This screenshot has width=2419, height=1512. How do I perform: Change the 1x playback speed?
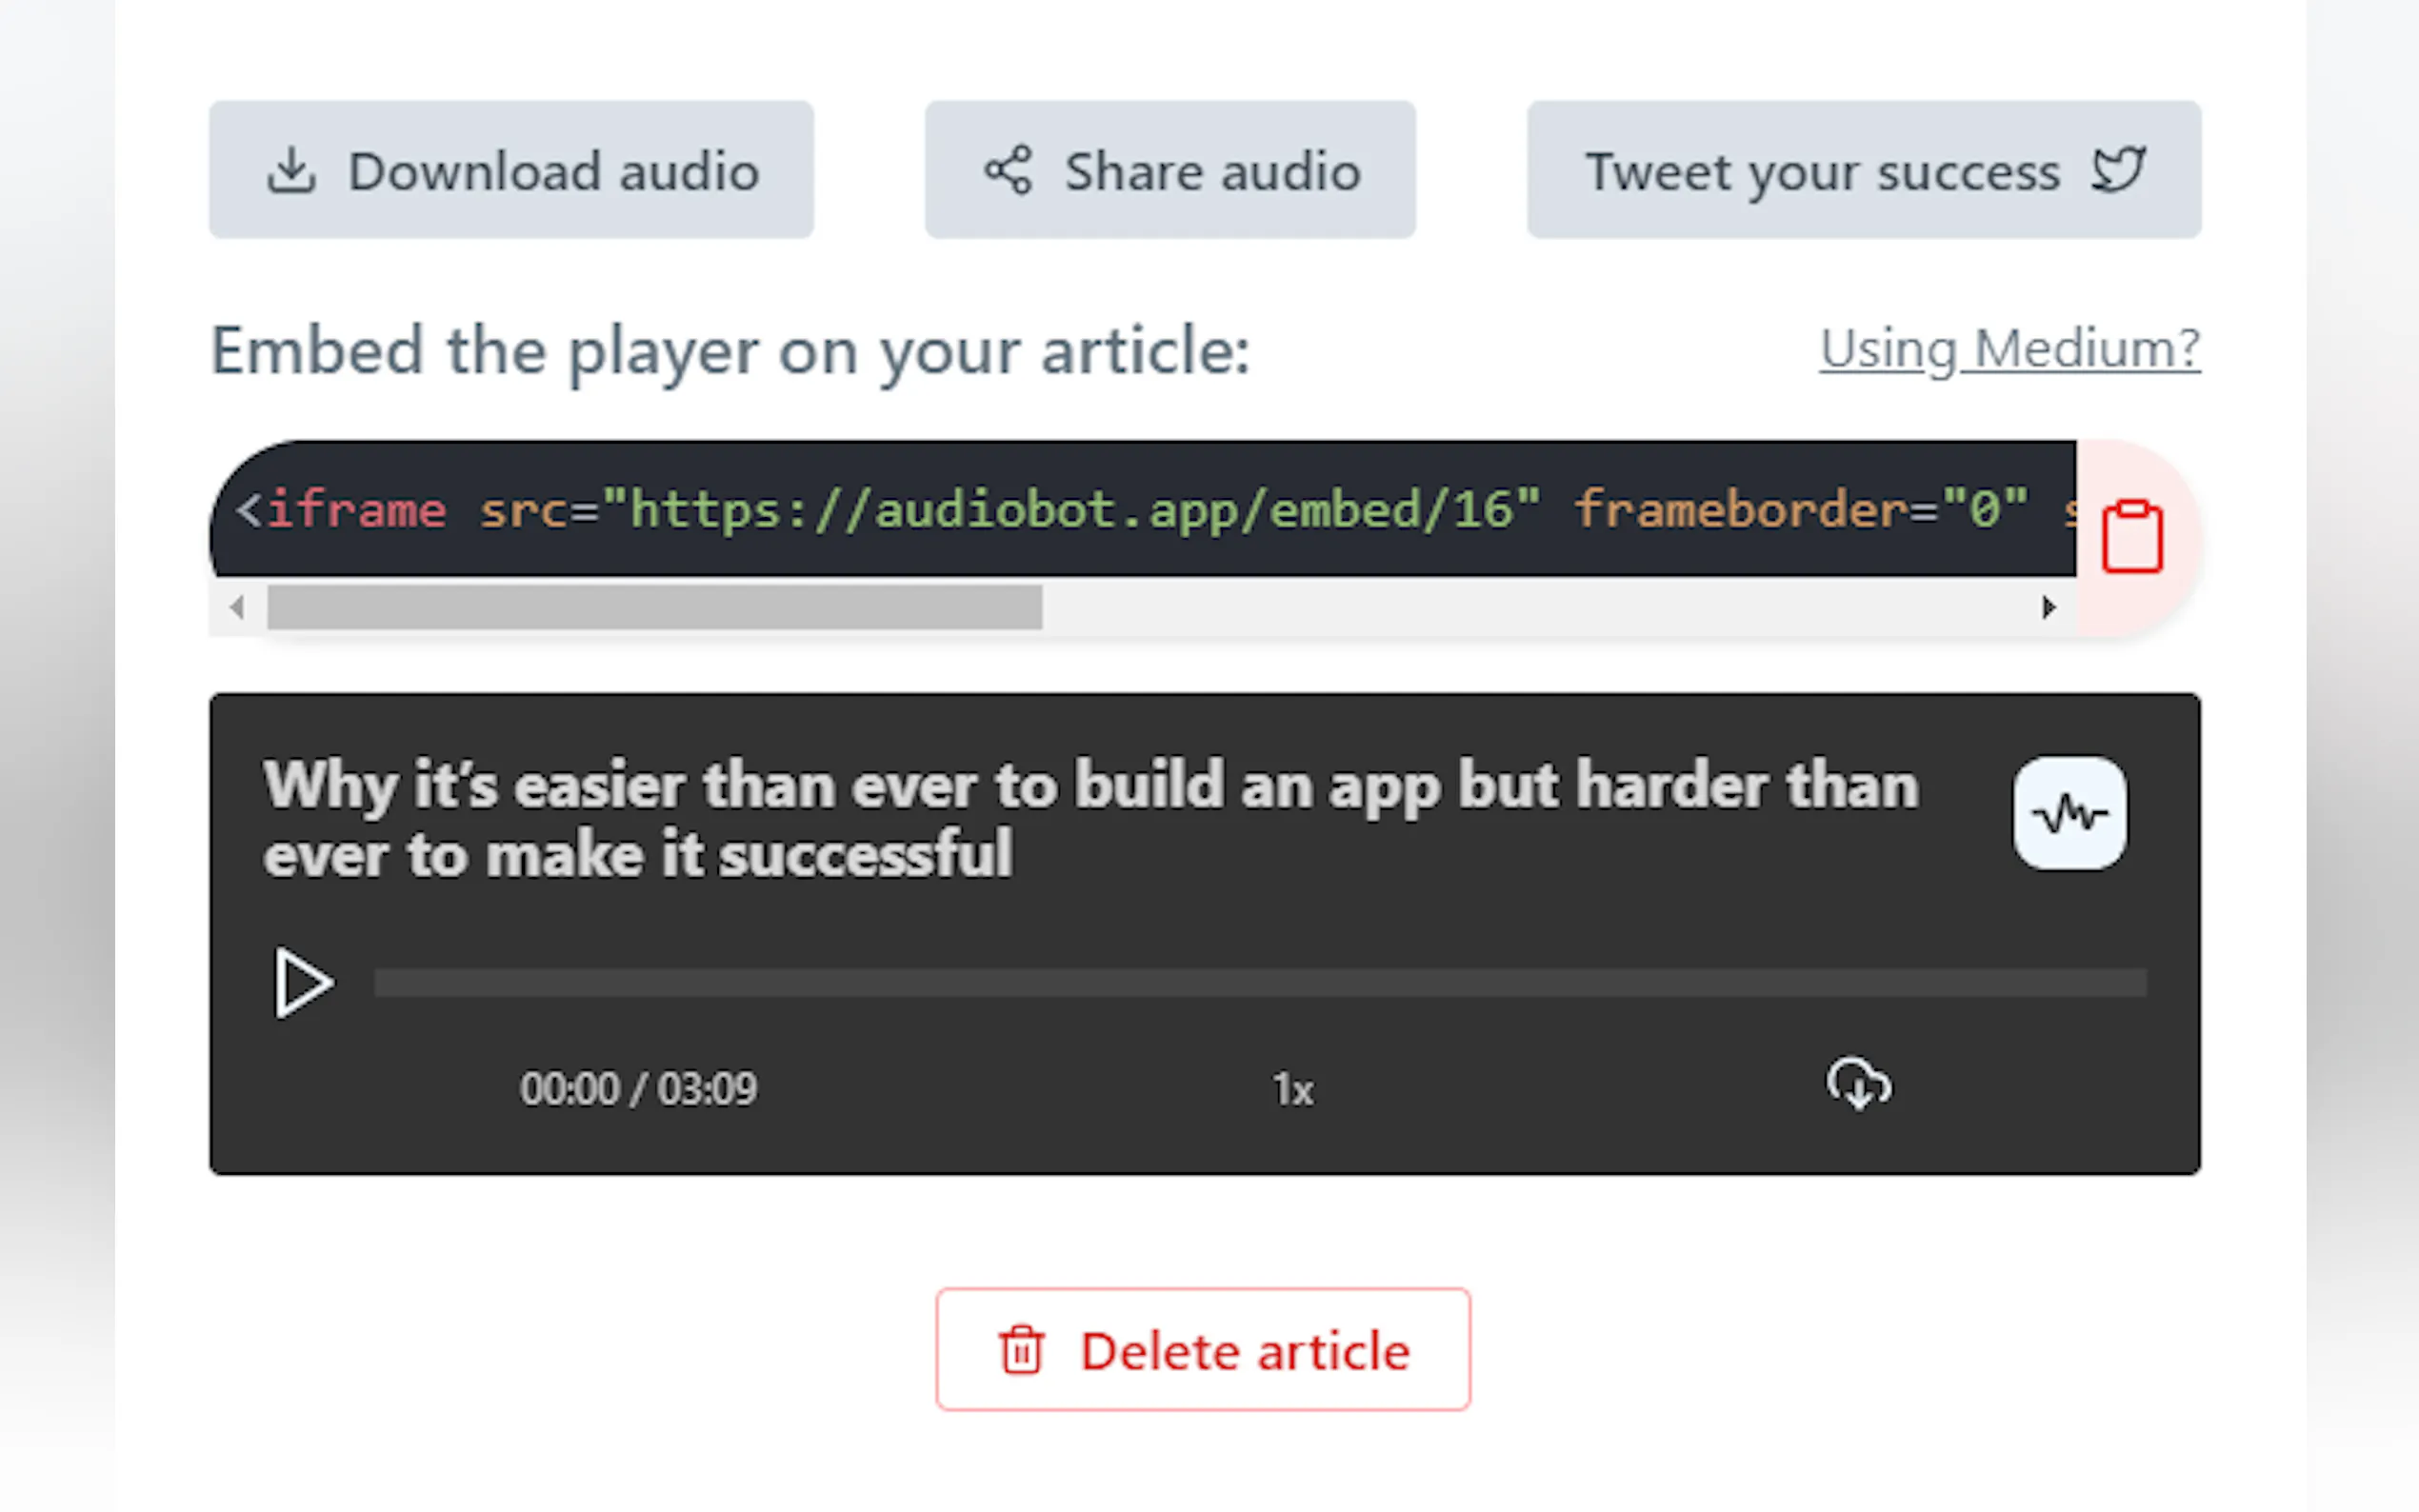pos(1292,1089)
